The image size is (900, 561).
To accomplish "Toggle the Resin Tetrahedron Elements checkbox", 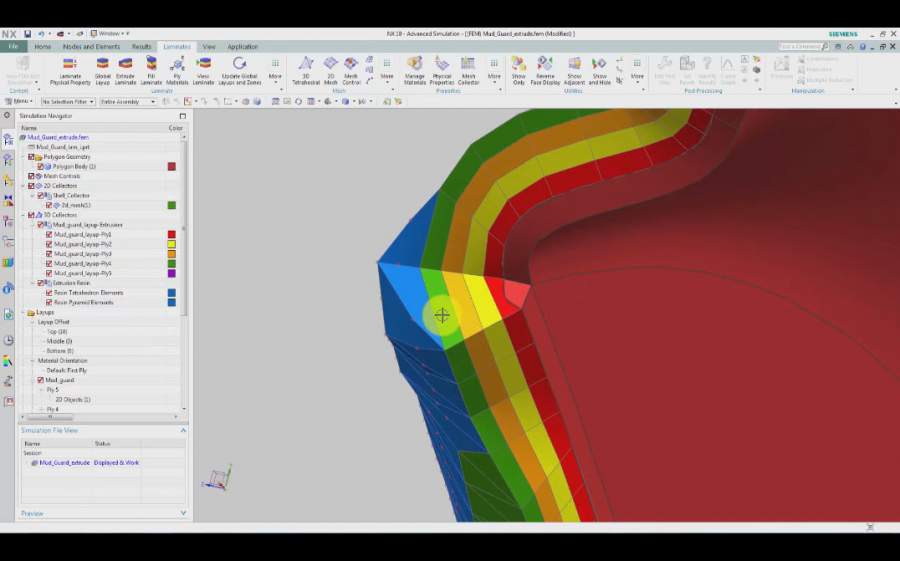I will [49, 292].
